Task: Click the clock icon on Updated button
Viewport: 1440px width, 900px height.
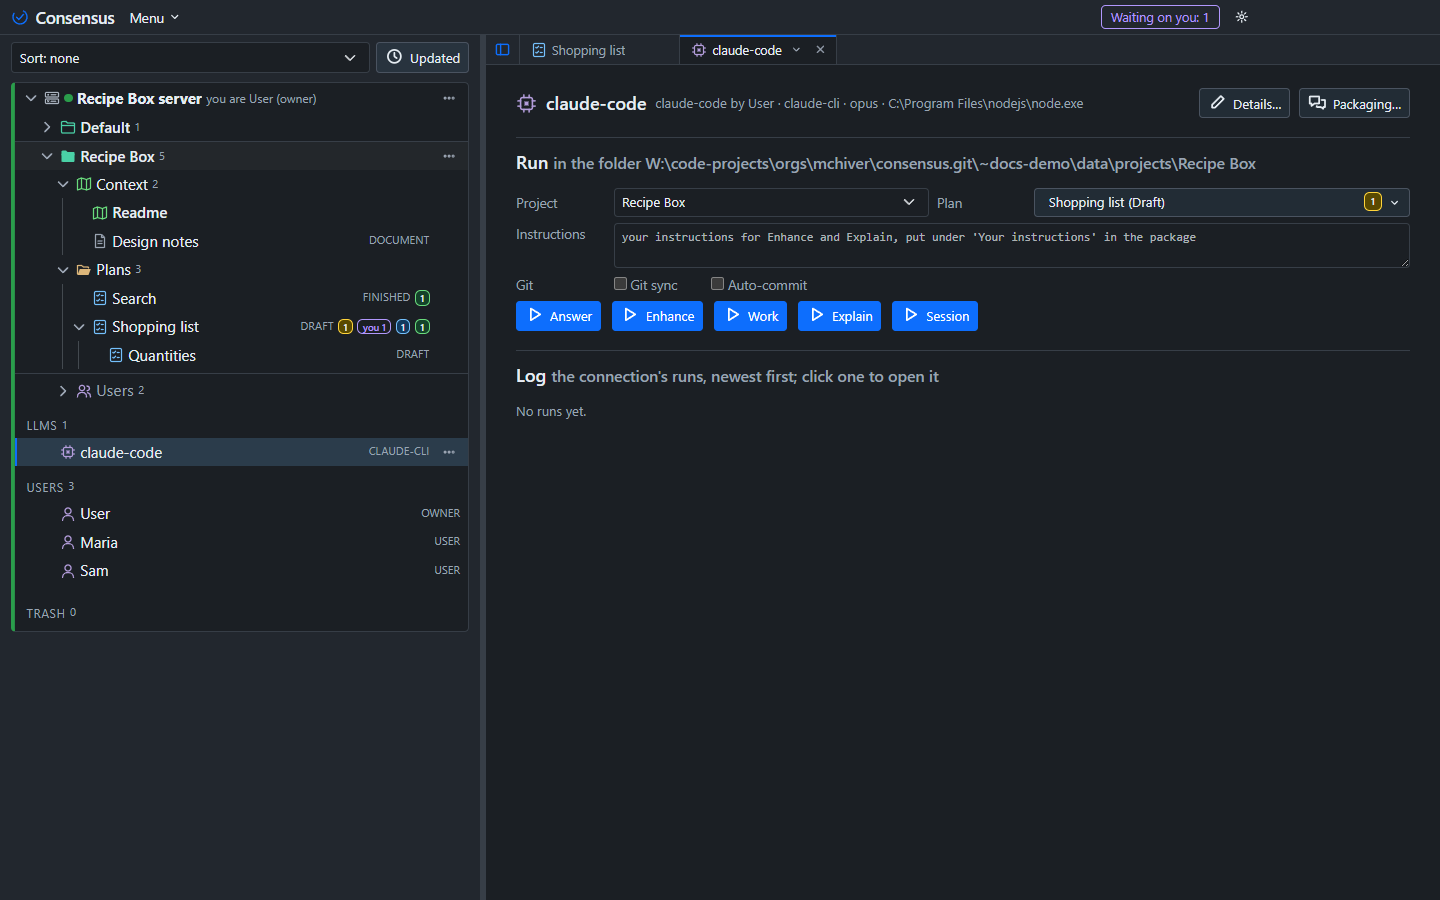Action: coord(395,57)
